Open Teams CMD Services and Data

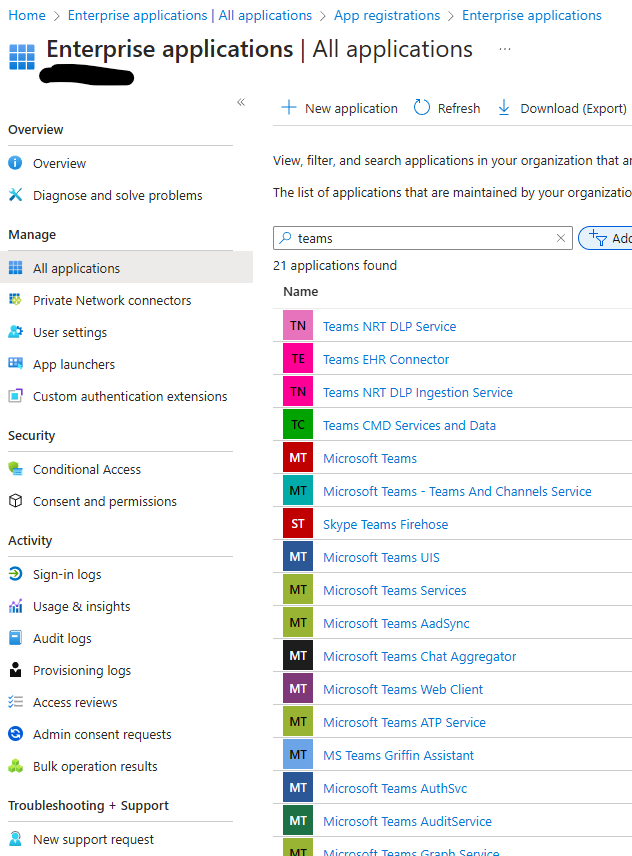pyautogui.click(x=409, y=425)
